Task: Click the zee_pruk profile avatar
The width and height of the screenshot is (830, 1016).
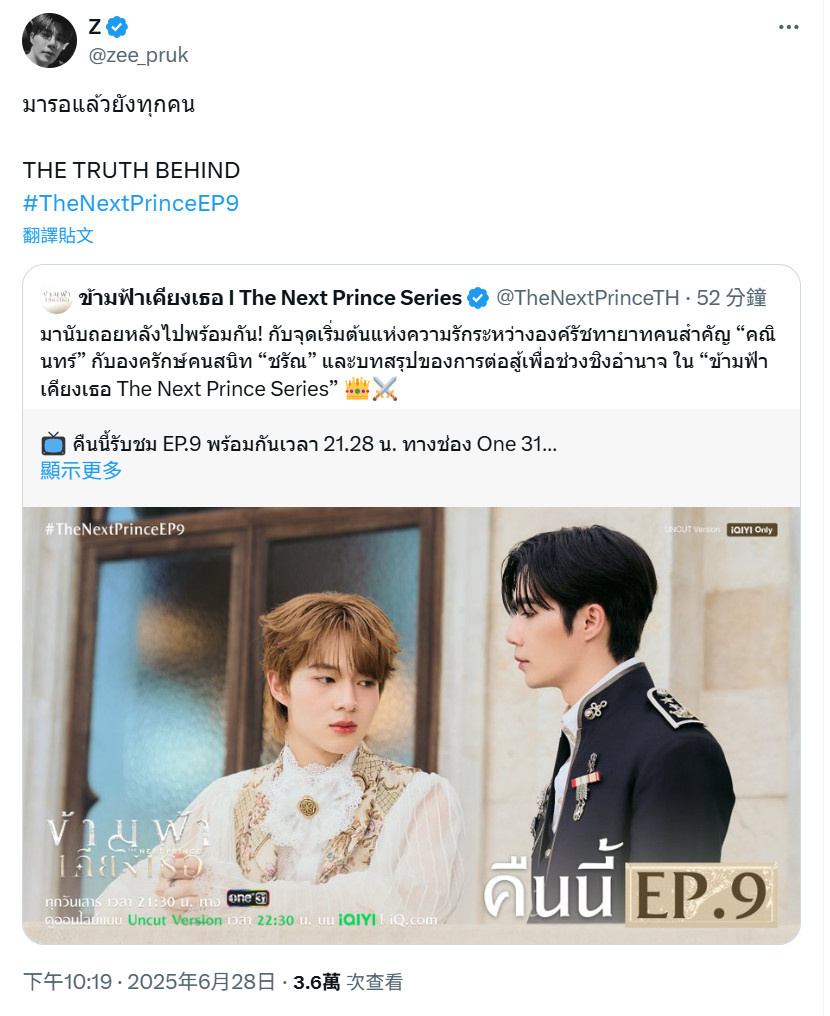Action: 49,40
